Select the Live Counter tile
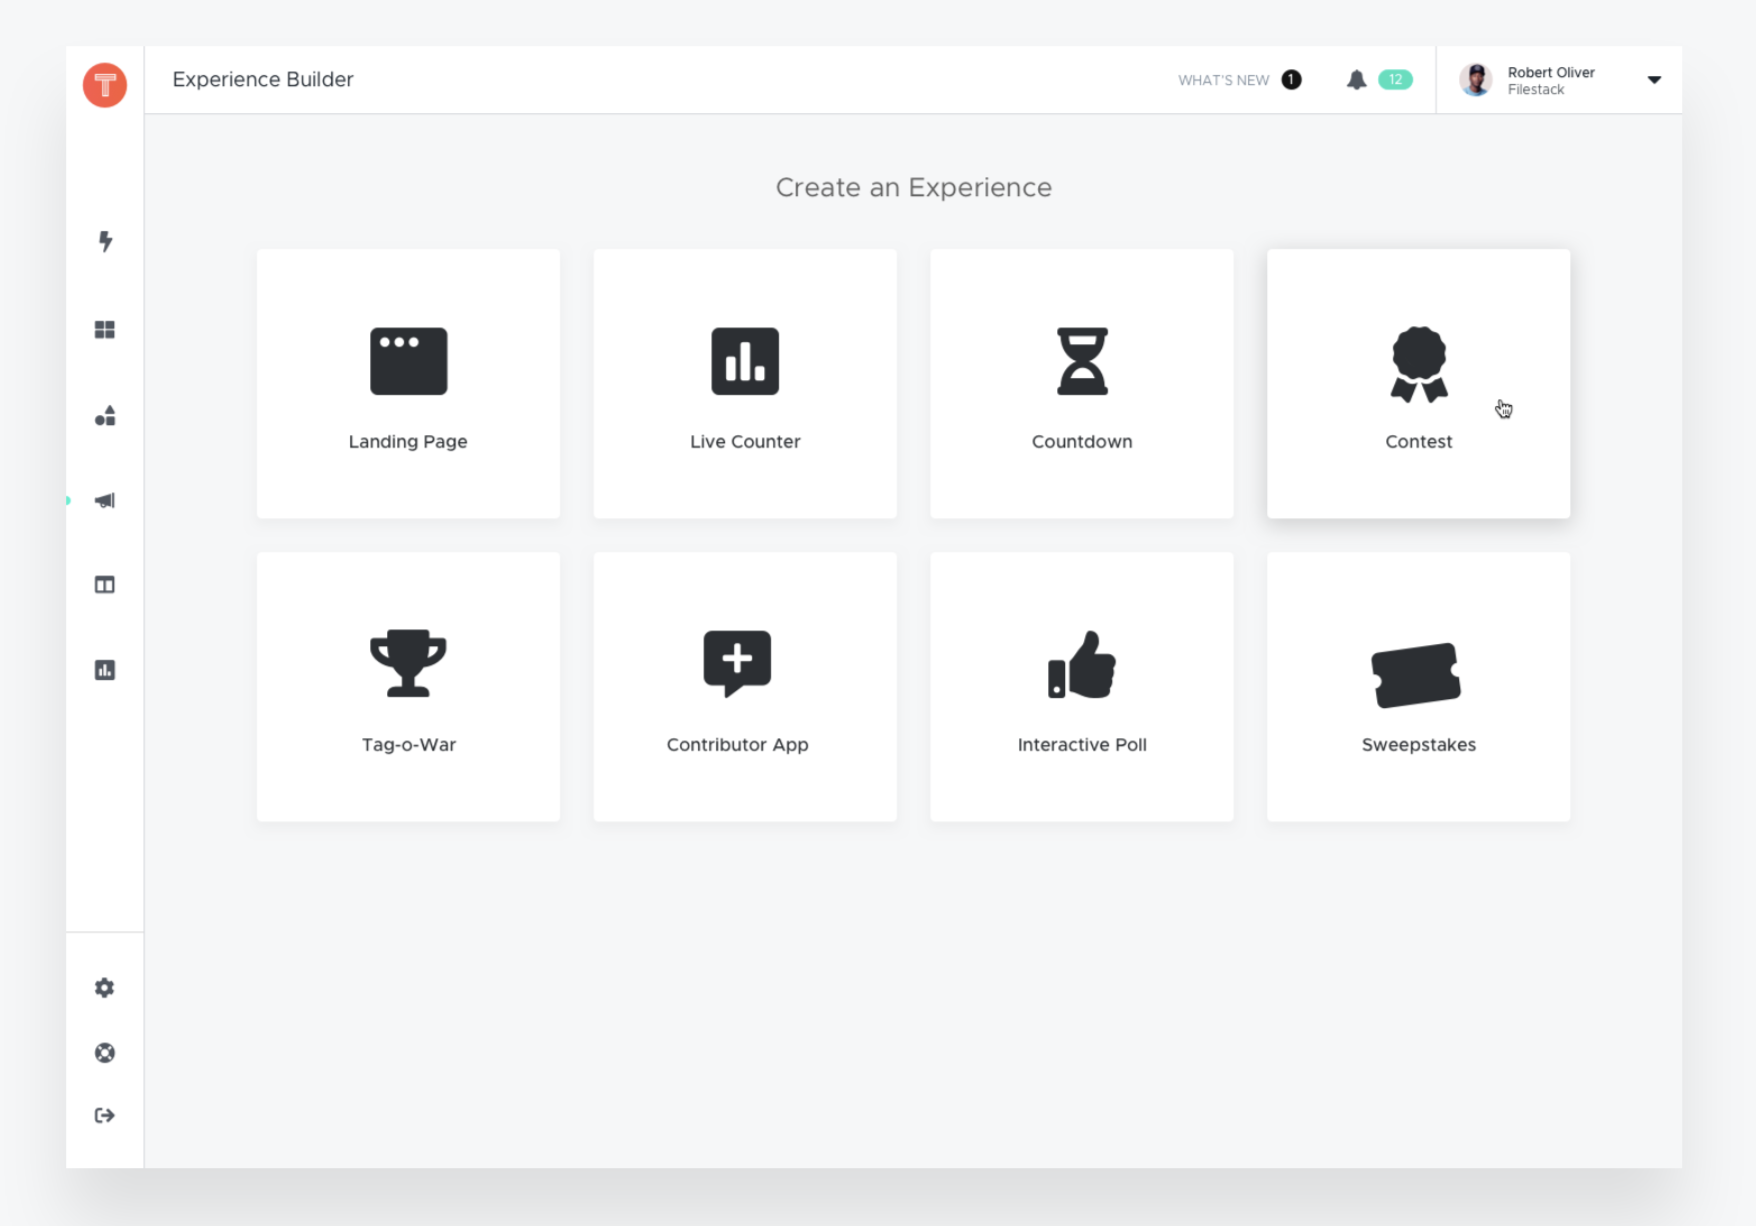This screenshot has width=1756, height=1226. (744, 384)
